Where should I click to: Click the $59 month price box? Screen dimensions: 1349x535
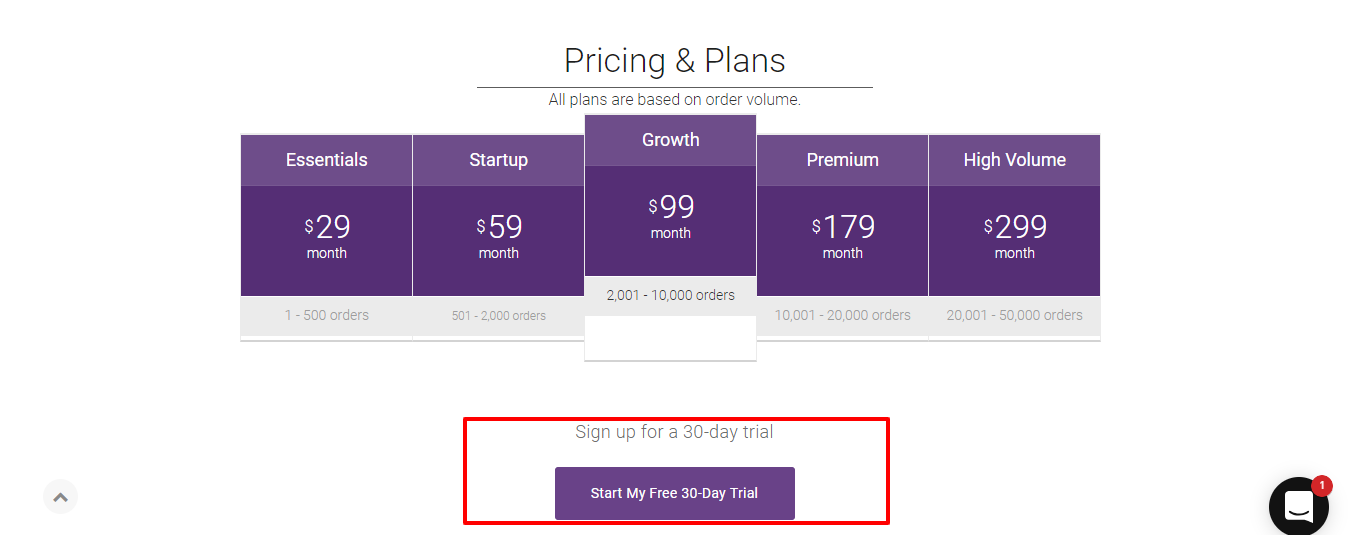click(x=498, y=238)
